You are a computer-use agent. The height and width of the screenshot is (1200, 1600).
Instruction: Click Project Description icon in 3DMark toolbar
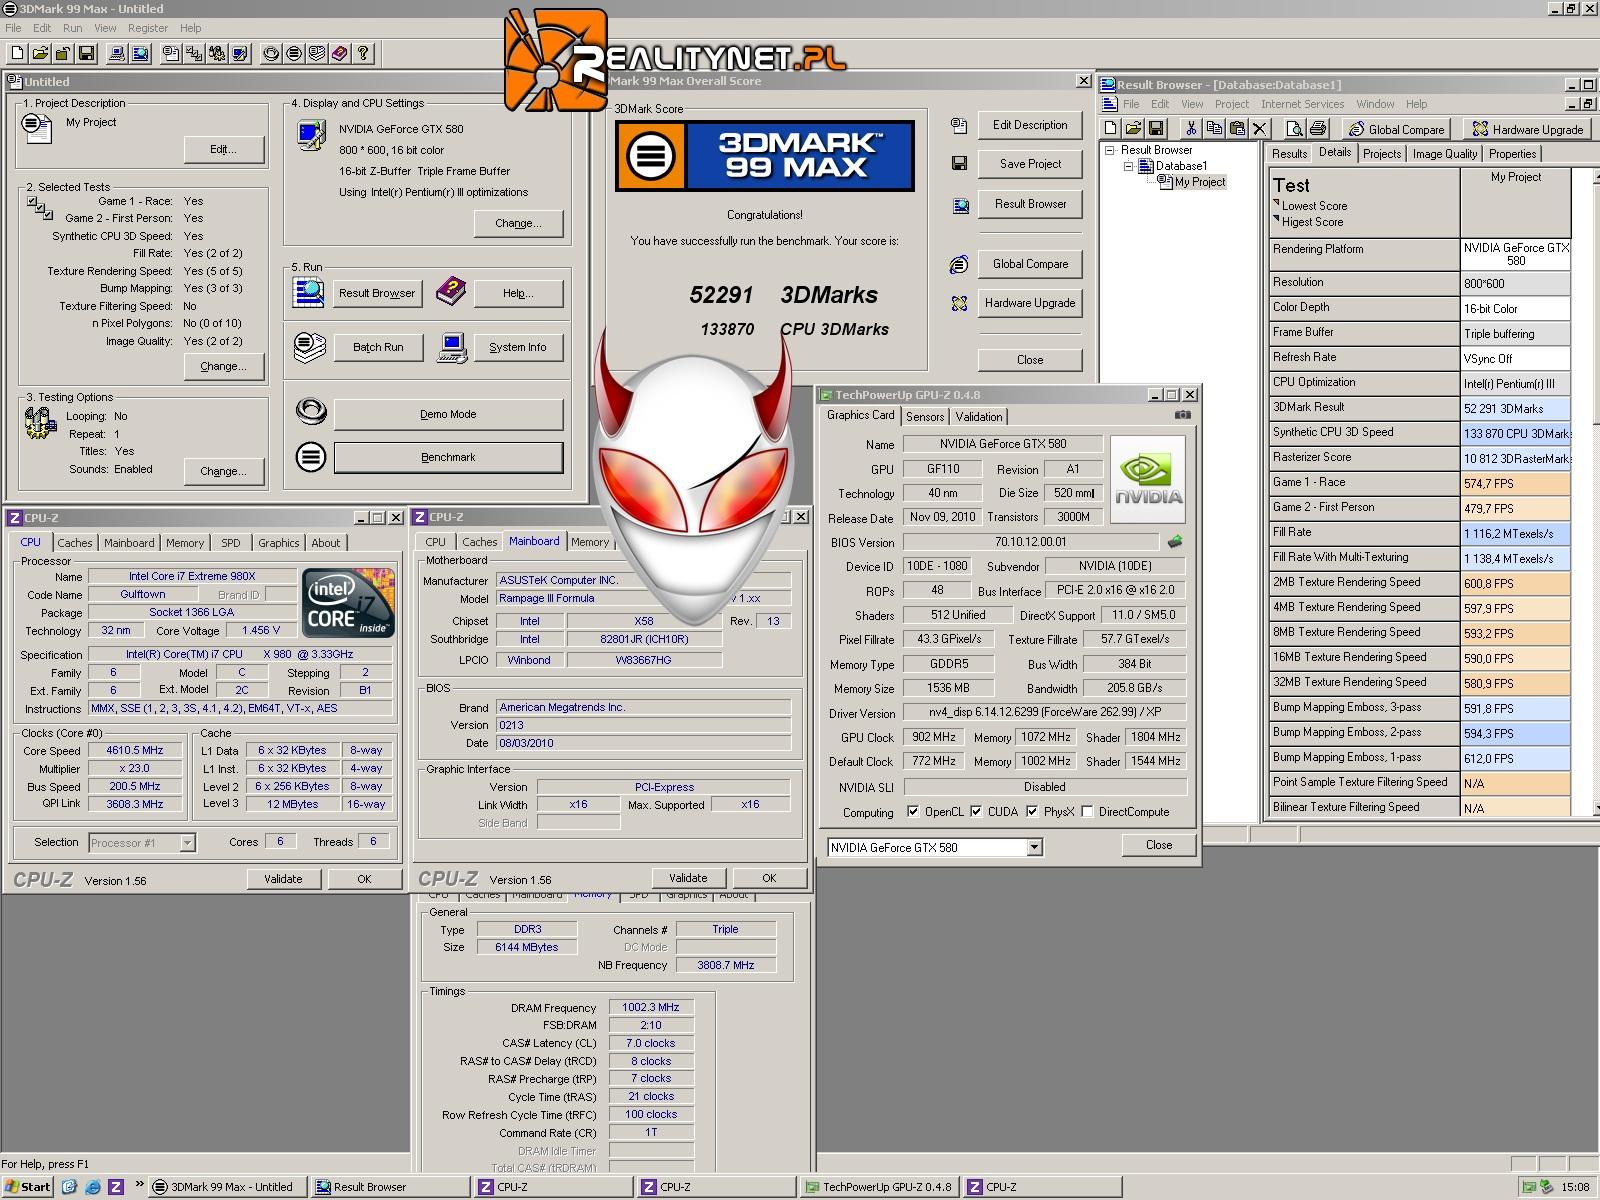171,53
